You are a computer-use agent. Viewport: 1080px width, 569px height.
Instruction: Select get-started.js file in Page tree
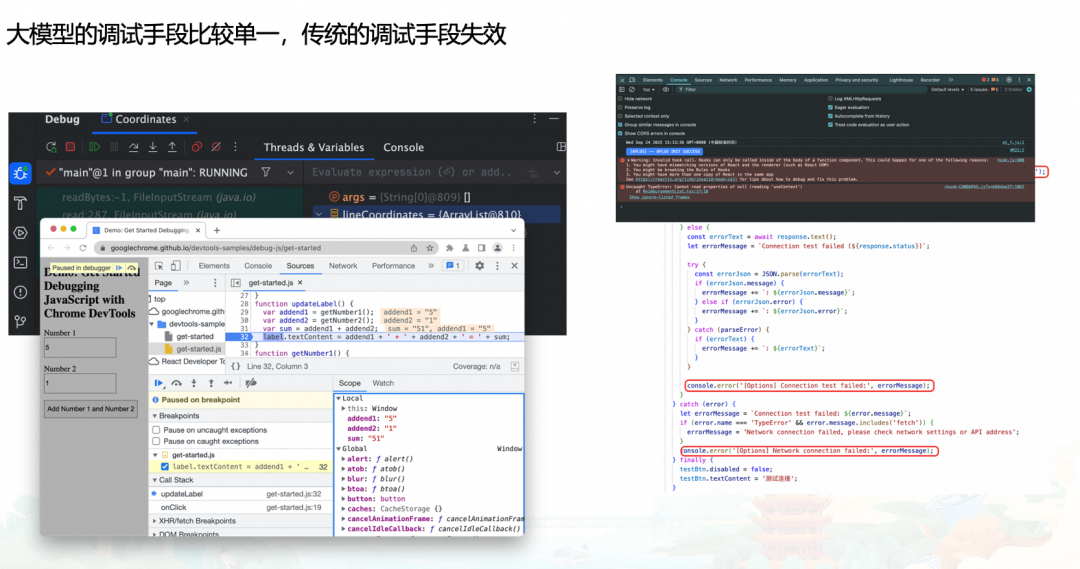pyautogui.click(x=198, y=349)
